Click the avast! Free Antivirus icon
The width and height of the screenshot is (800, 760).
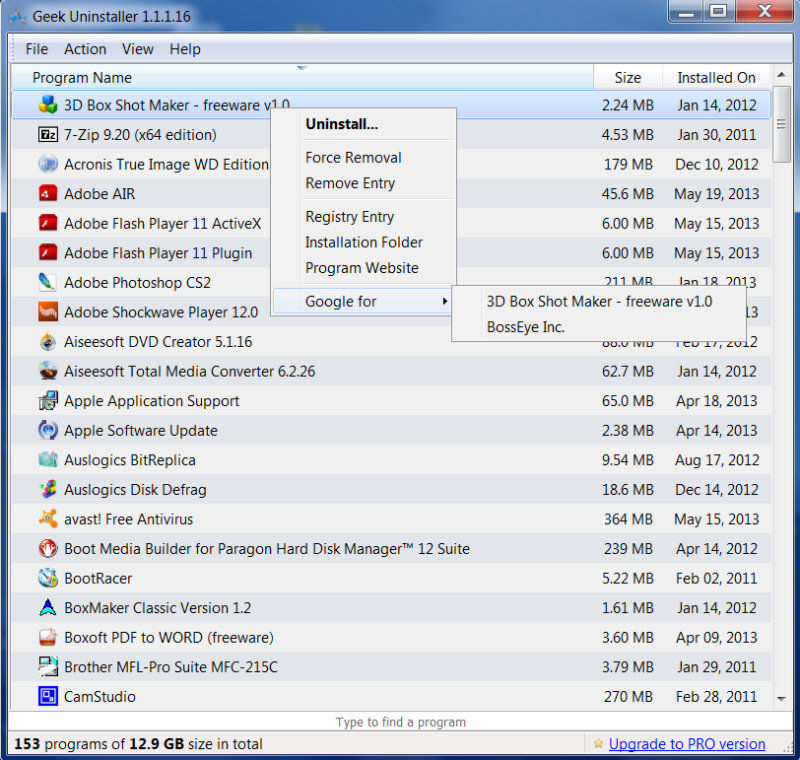point(48,519)
